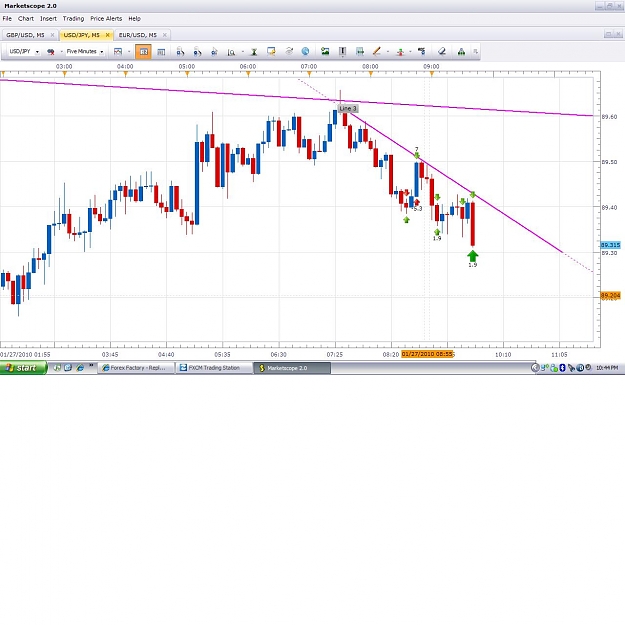Select the Line 3 label on trendline
Screen dimensions: 625x625
[348, 108]
